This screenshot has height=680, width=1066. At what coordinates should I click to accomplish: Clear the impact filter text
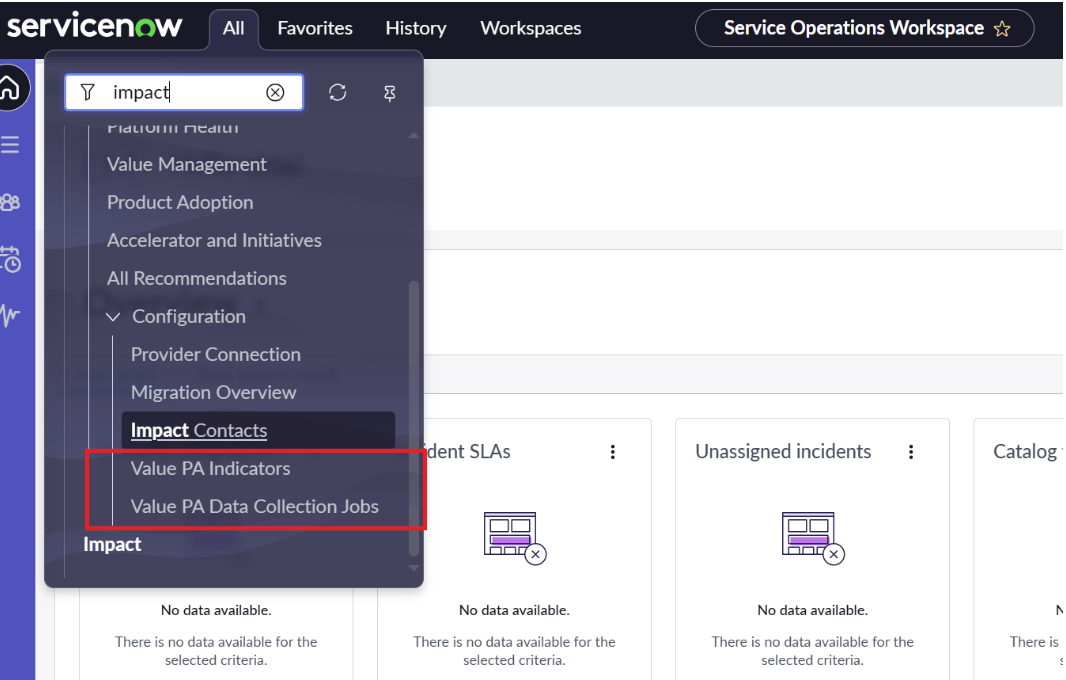coord(275,92)
